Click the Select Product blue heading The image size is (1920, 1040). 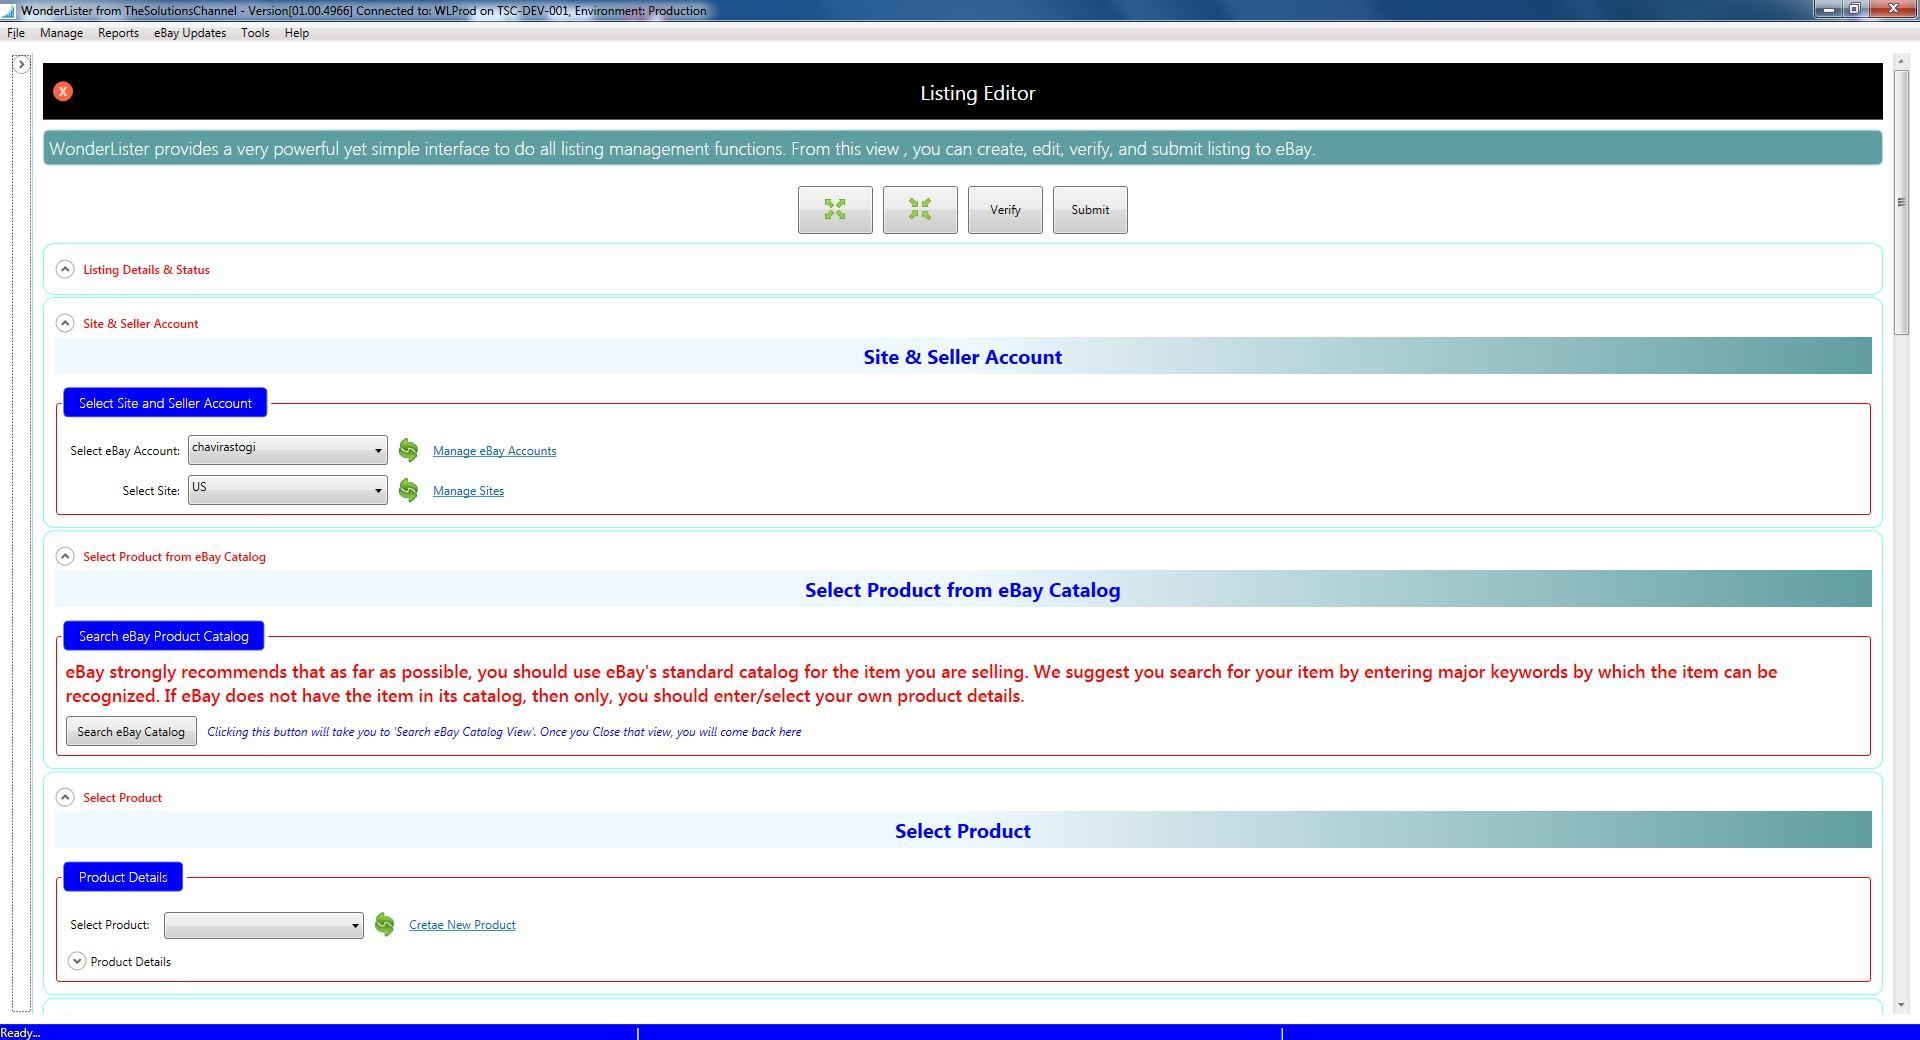point(962,831)
